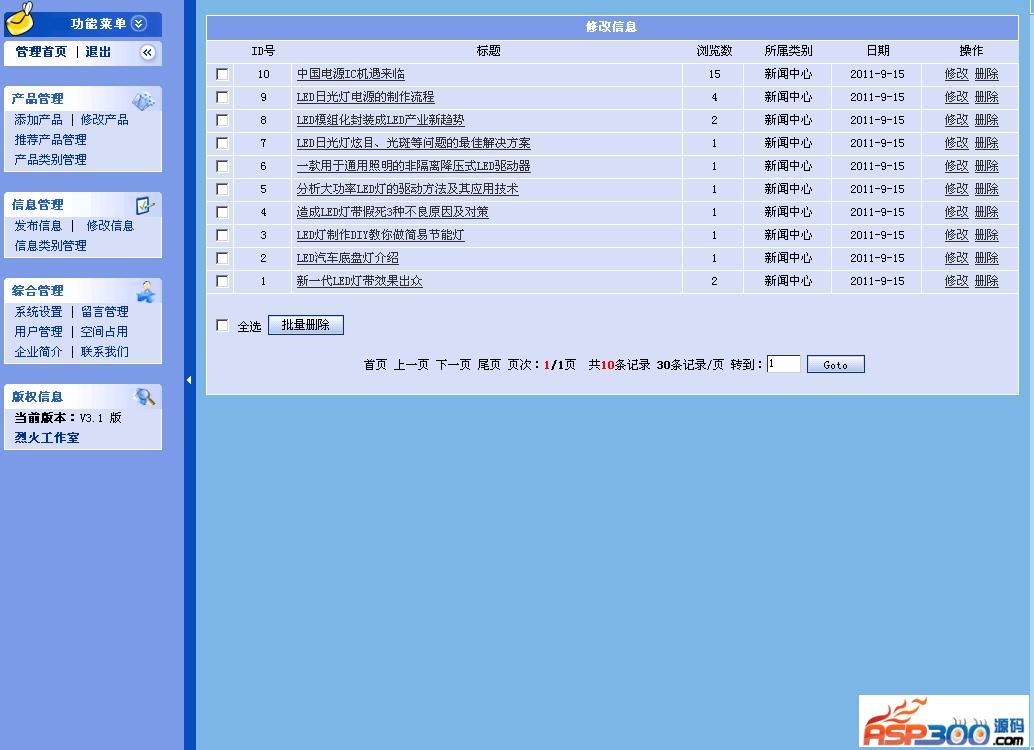Click 当前版本 V3.1 版 text

[68, 418]
